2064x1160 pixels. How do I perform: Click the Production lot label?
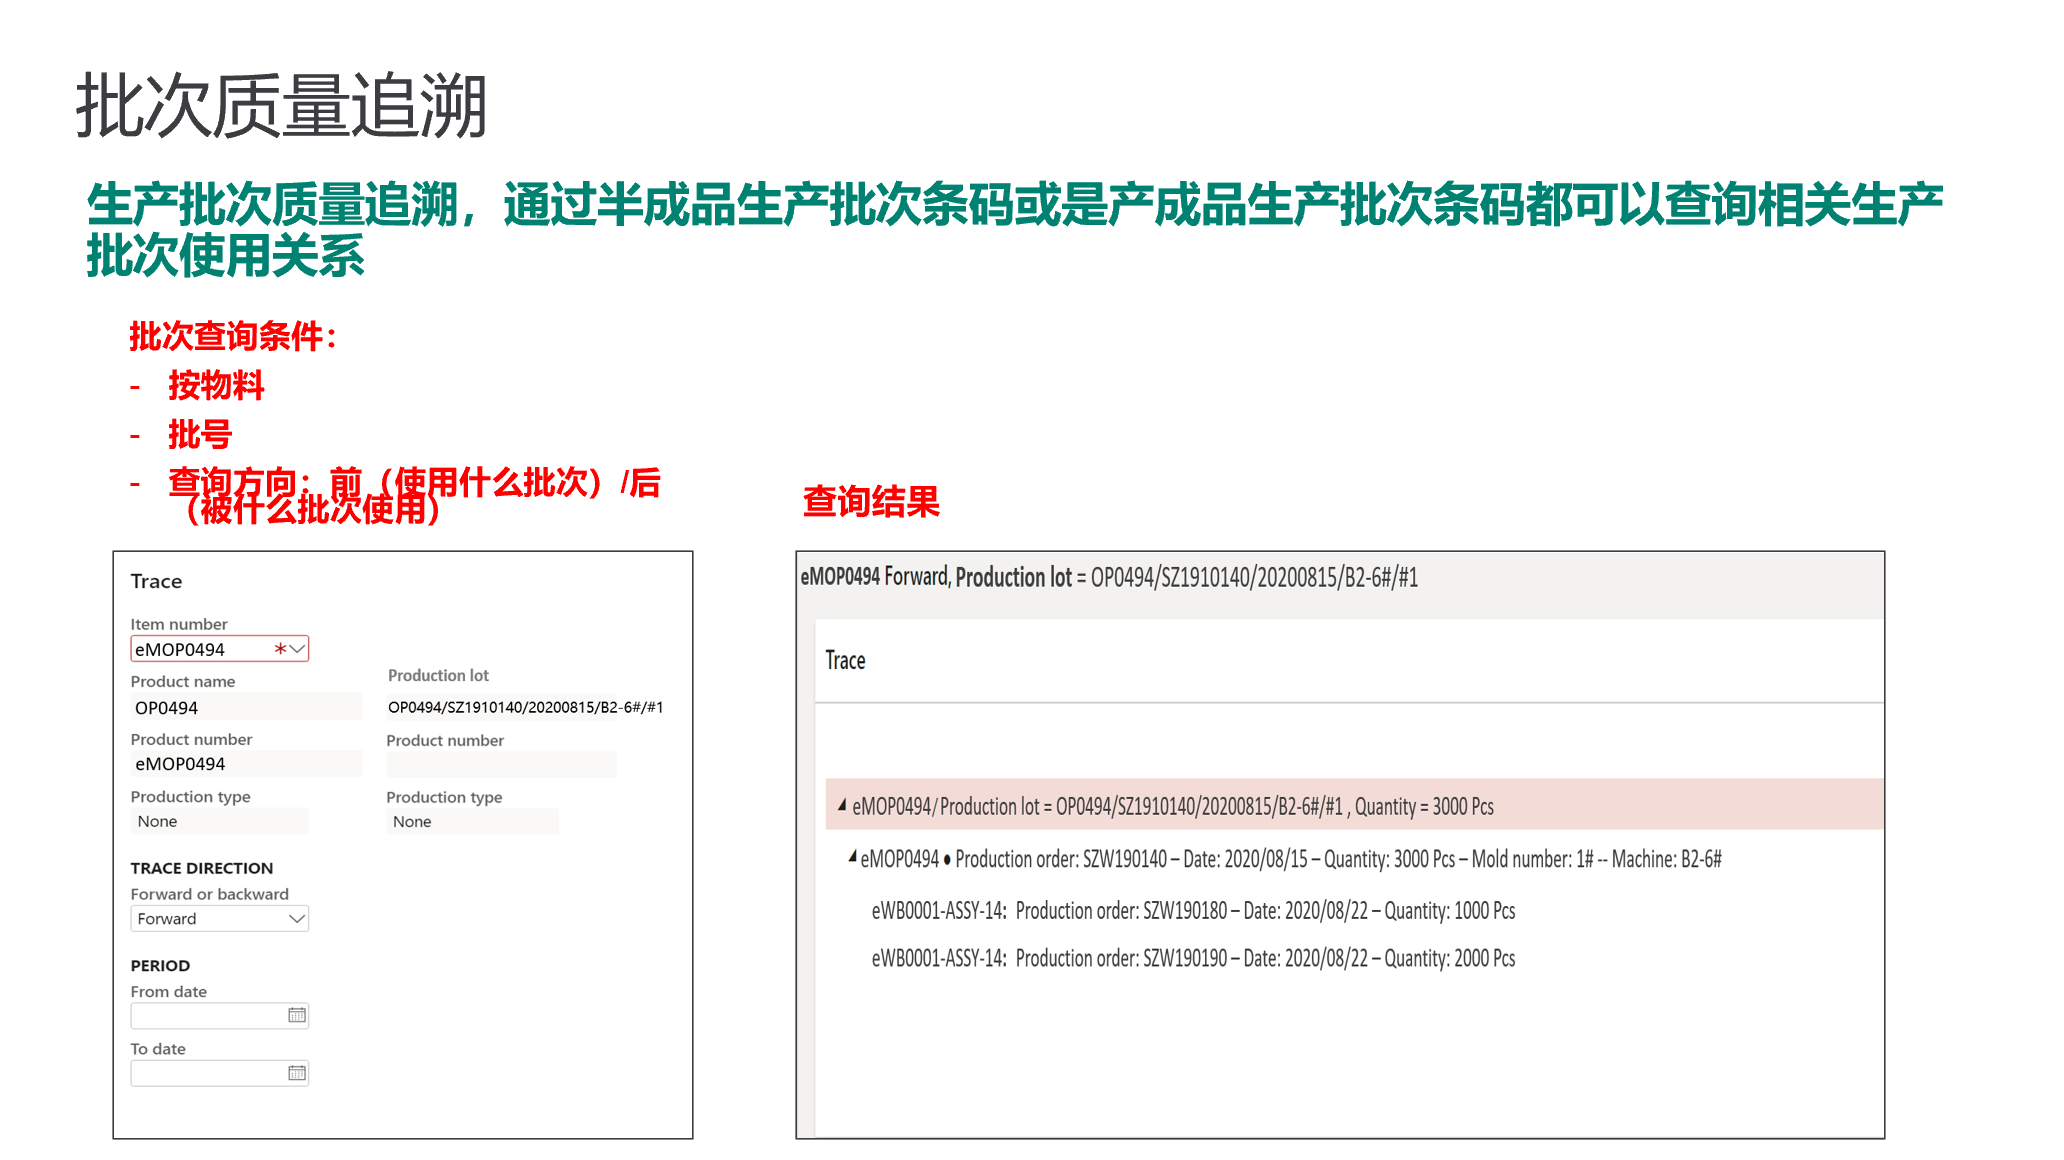tap(438, 675)
